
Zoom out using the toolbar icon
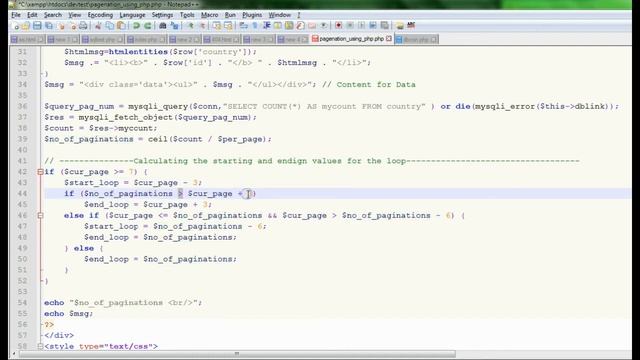pos(202,26)
